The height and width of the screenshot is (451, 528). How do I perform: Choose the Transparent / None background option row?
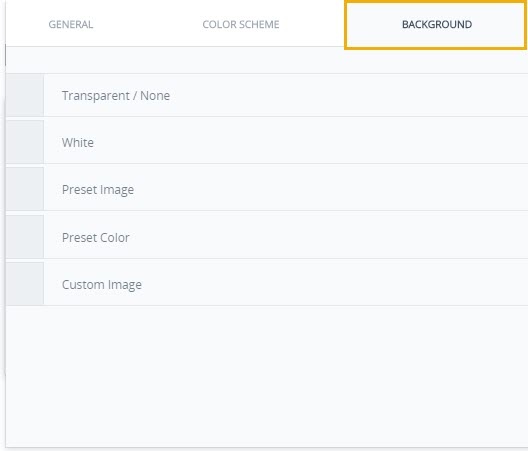[267, 95]
